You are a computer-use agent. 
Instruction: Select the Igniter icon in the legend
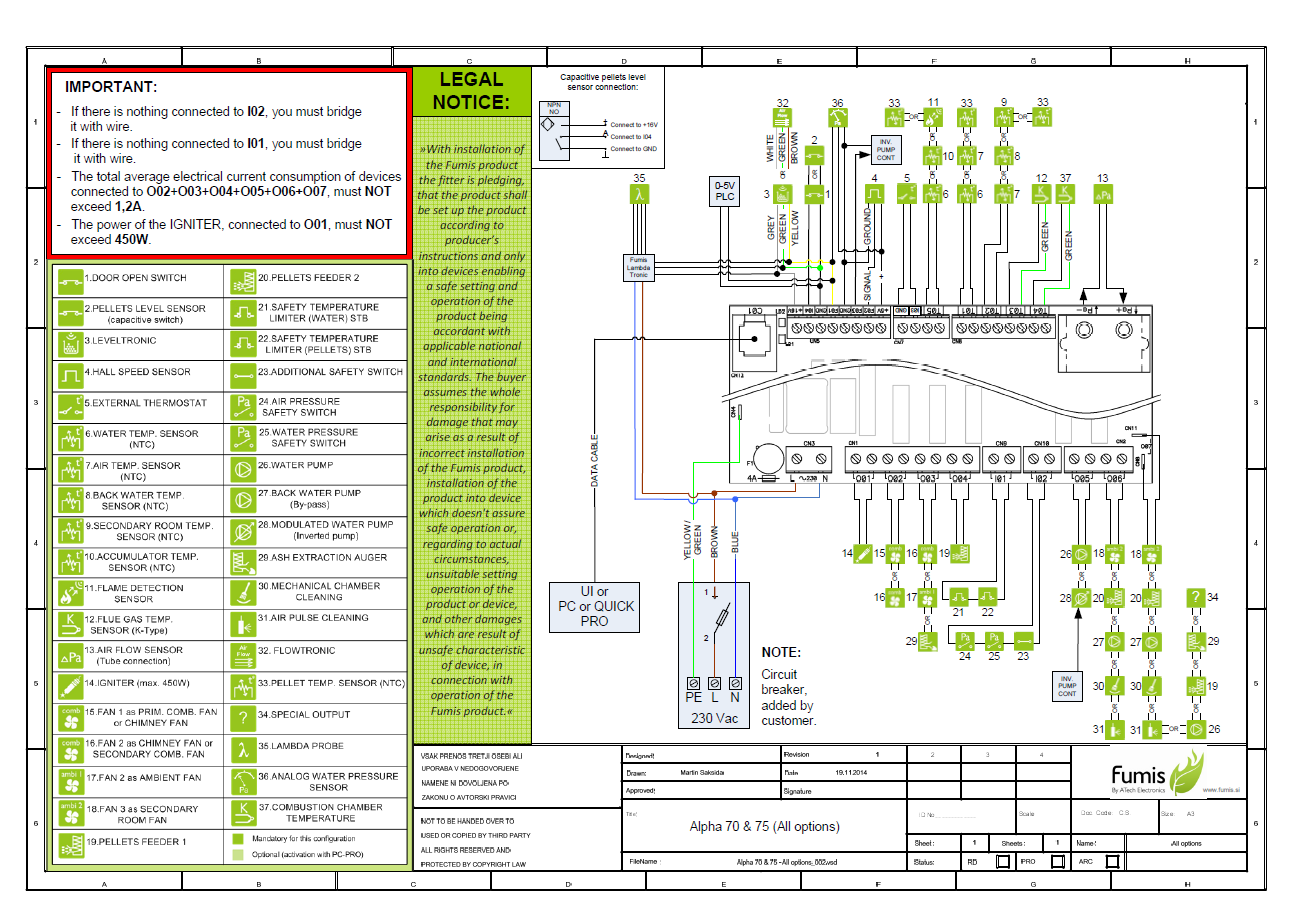click(69, 687)
